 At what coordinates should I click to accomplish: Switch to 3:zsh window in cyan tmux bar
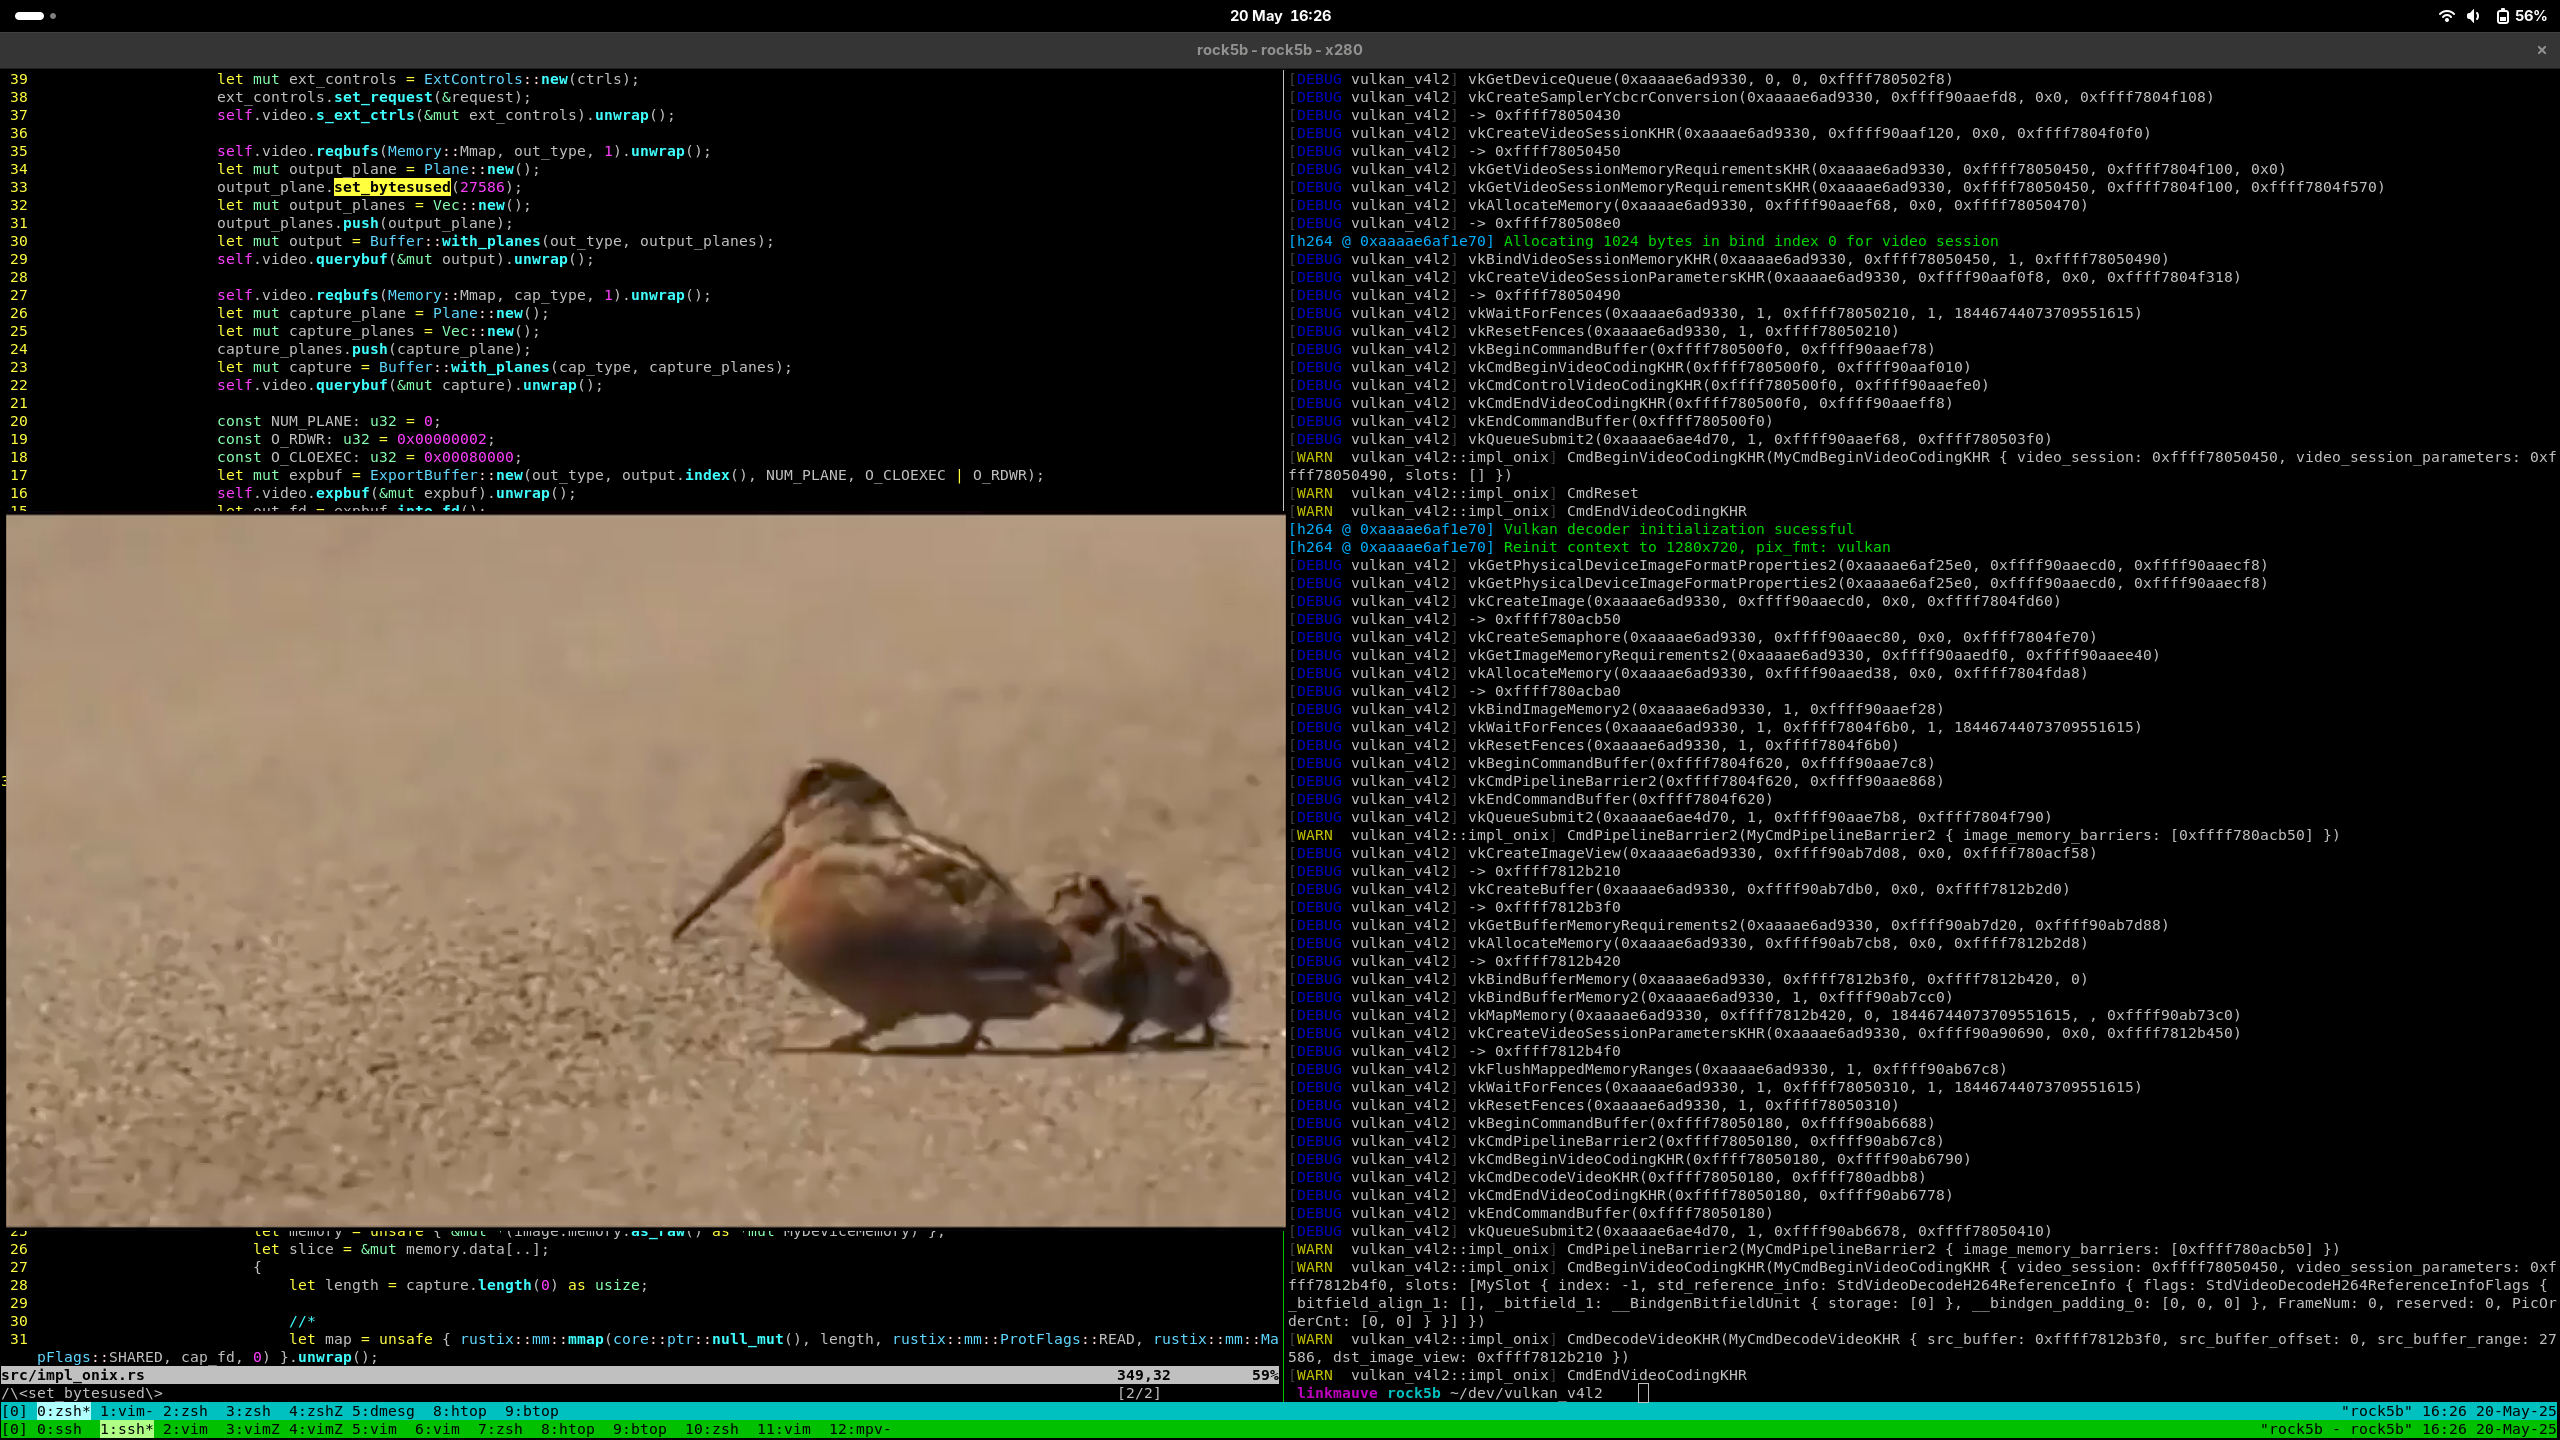click(x=249, y=1411)
